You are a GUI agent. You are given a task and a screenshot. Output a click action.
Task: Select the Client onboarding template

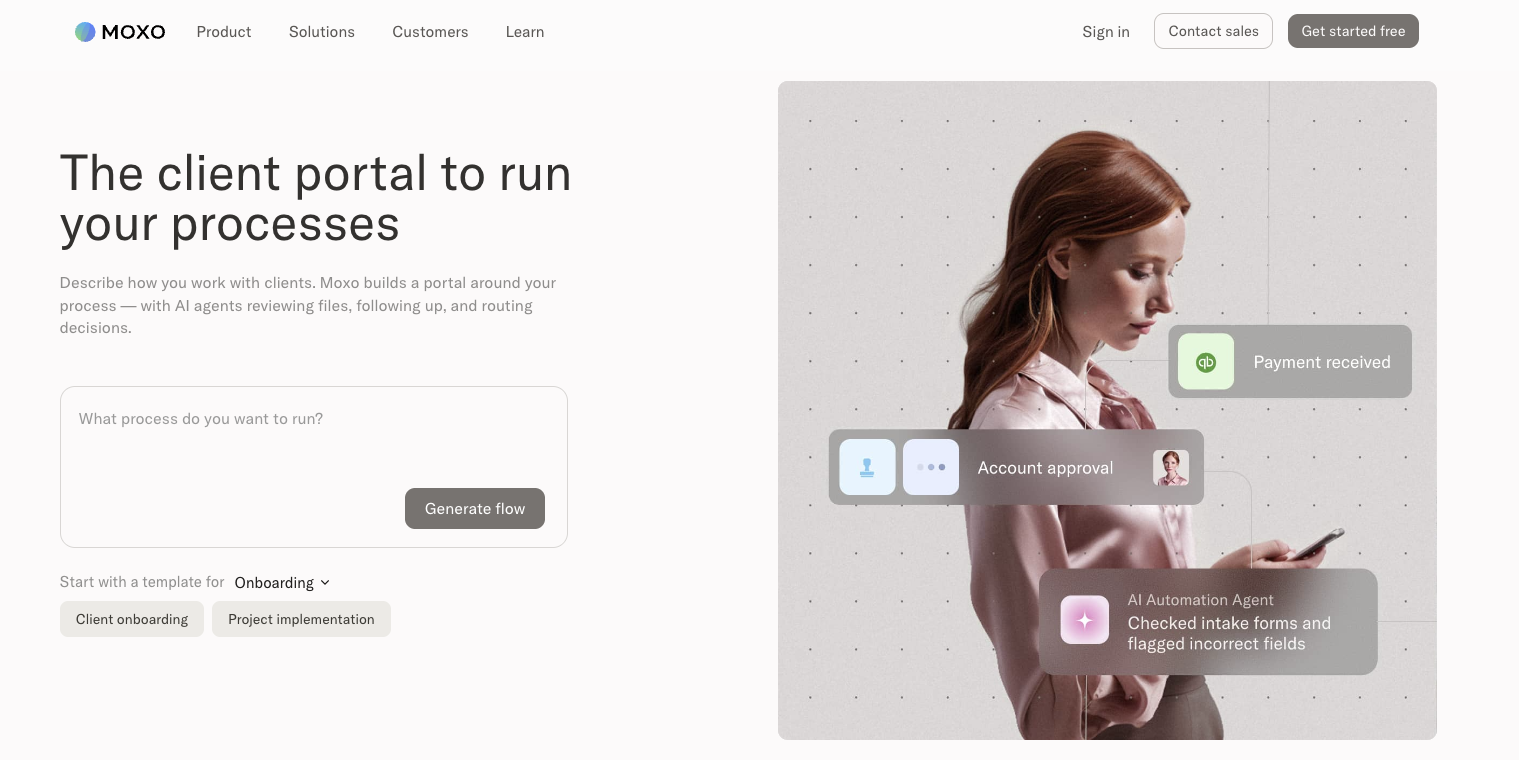click(x=131, y=619)
